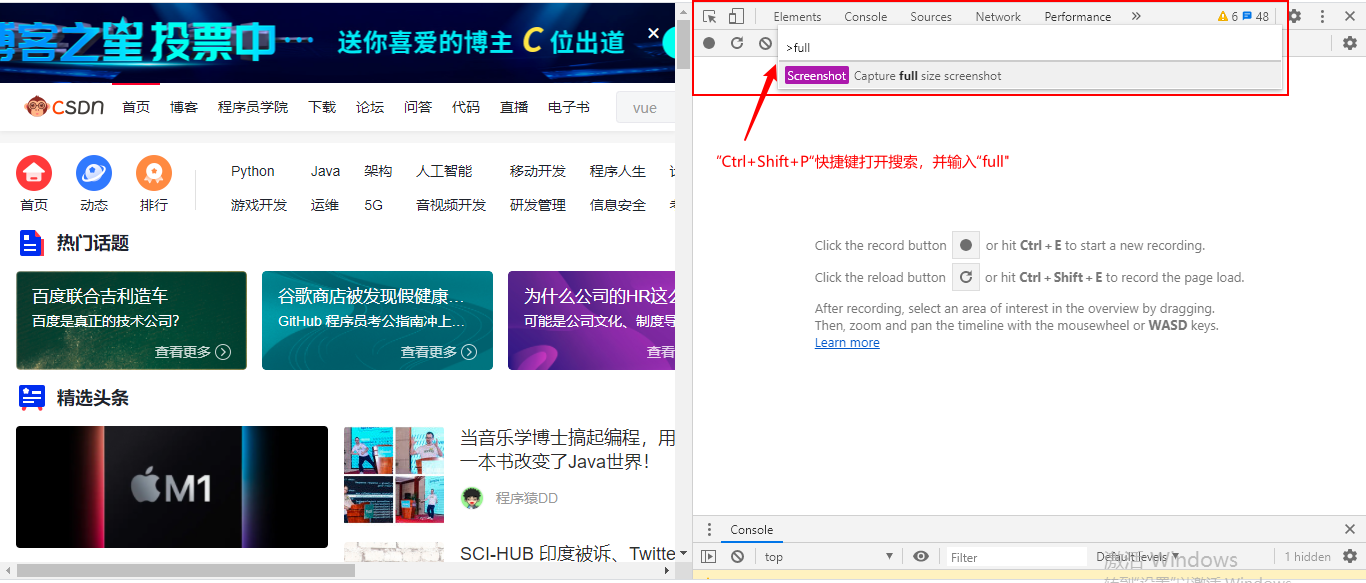This screenshot has width=1366, height=583.
Task: Click the 1 hidden messages label
Action: tap(1308, 557)
